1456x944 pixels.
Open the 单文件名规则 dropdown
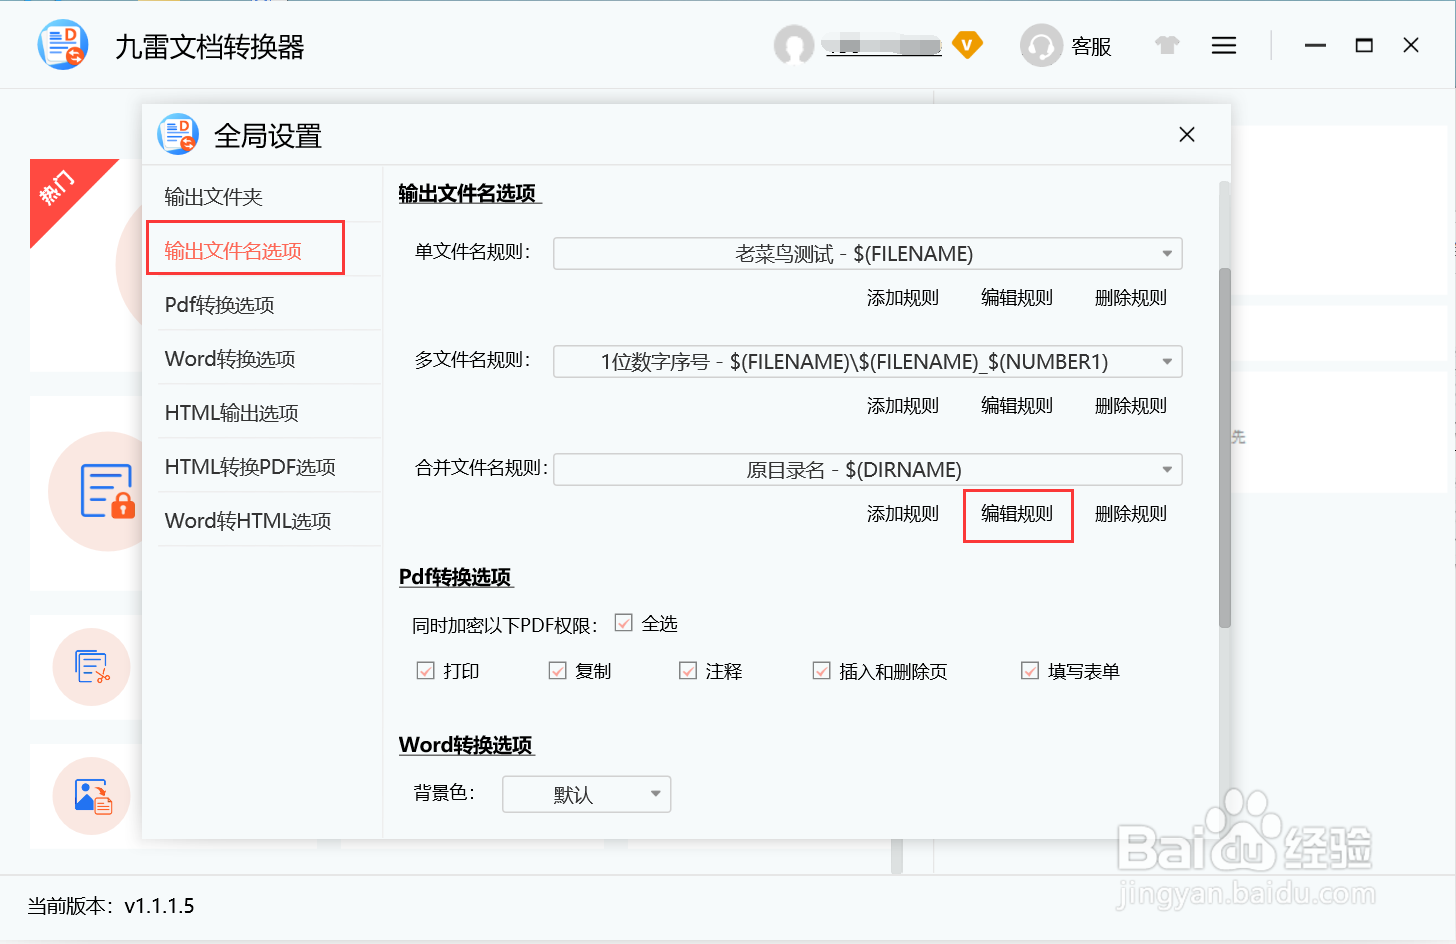(868, 254)
